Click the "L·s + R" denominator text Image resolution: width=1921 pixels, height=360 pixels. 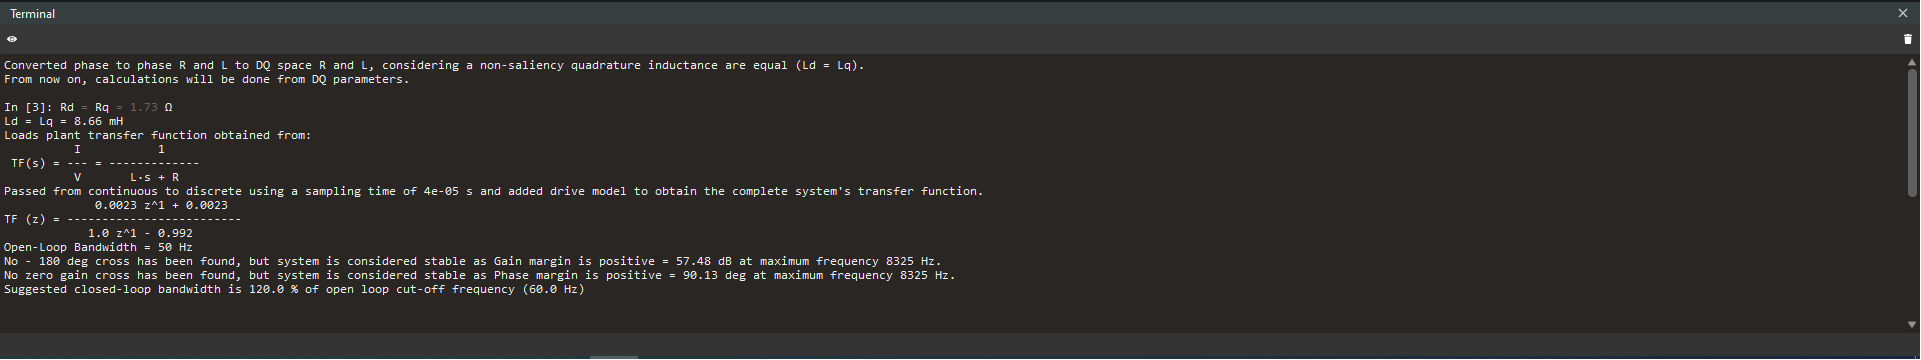[x=155, y=177]
